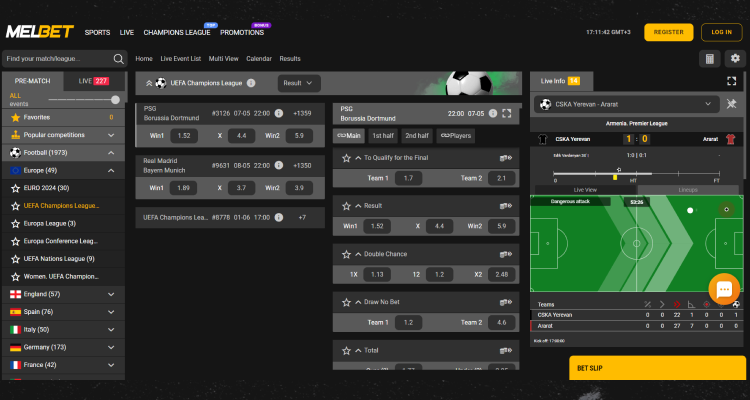Favorite the Europa League star
The image size is (750, 400).
click(x=15, y=223)
